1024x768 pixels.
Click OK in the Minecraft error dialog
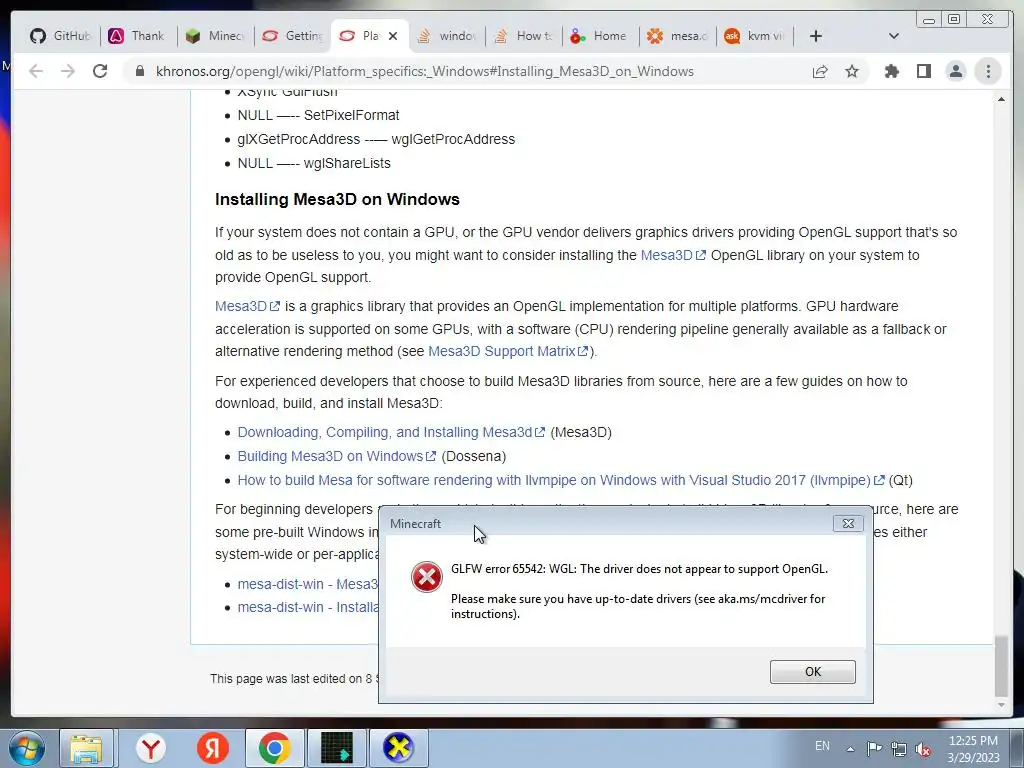tap(812, 671)
